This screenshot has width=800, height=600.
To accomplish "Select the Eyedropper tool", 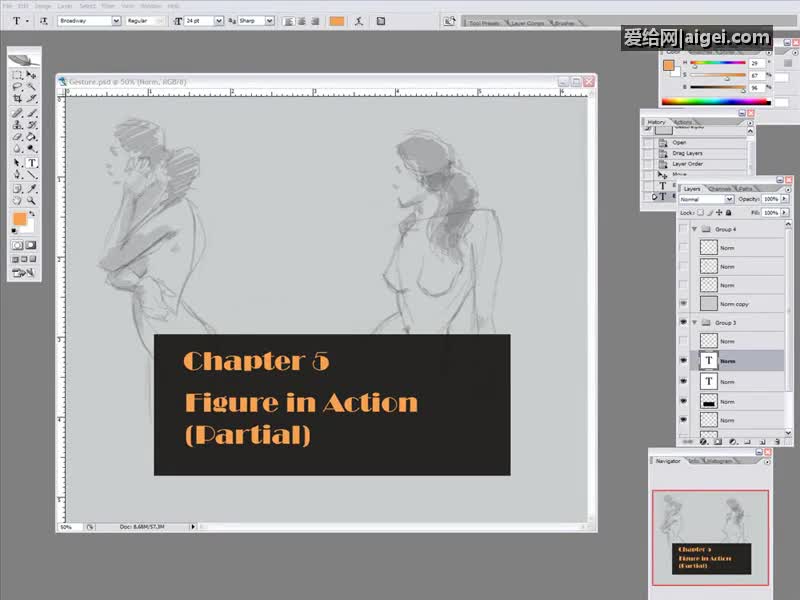I will pyautogui.click(x=32, y=188).
